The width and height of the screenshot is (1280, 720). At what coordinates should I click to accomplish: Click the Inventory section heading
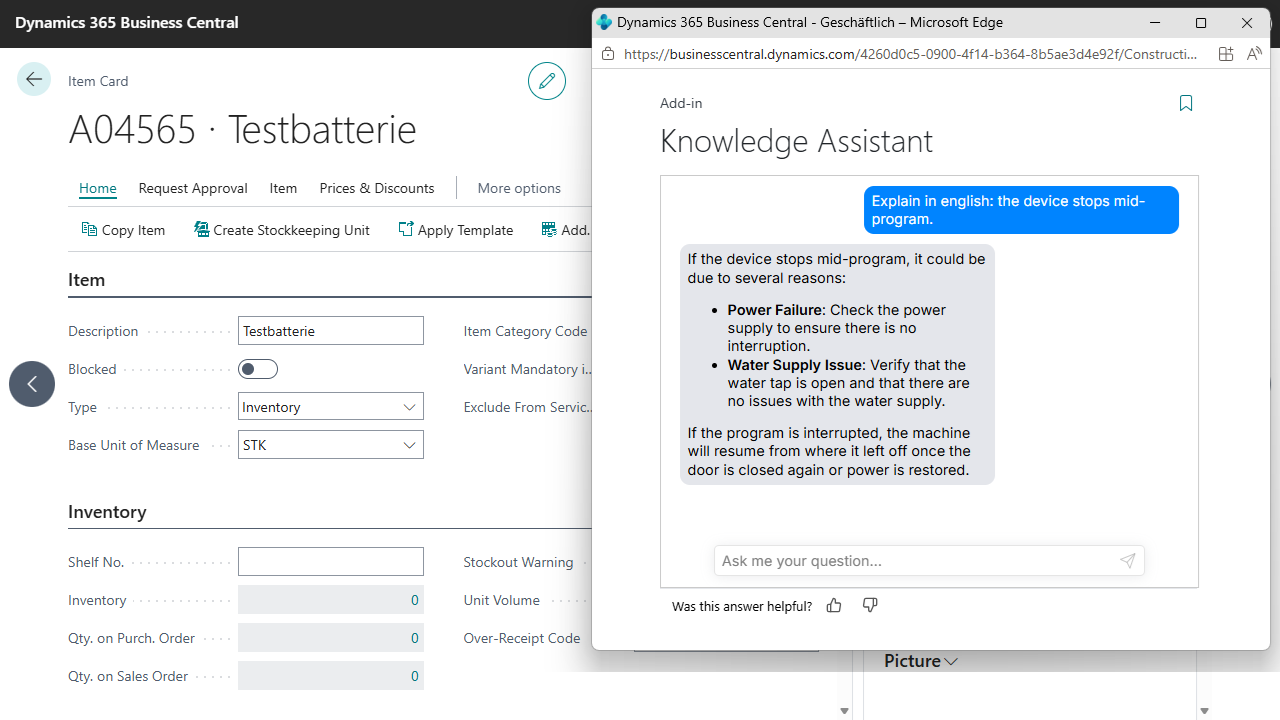(107, 512)
